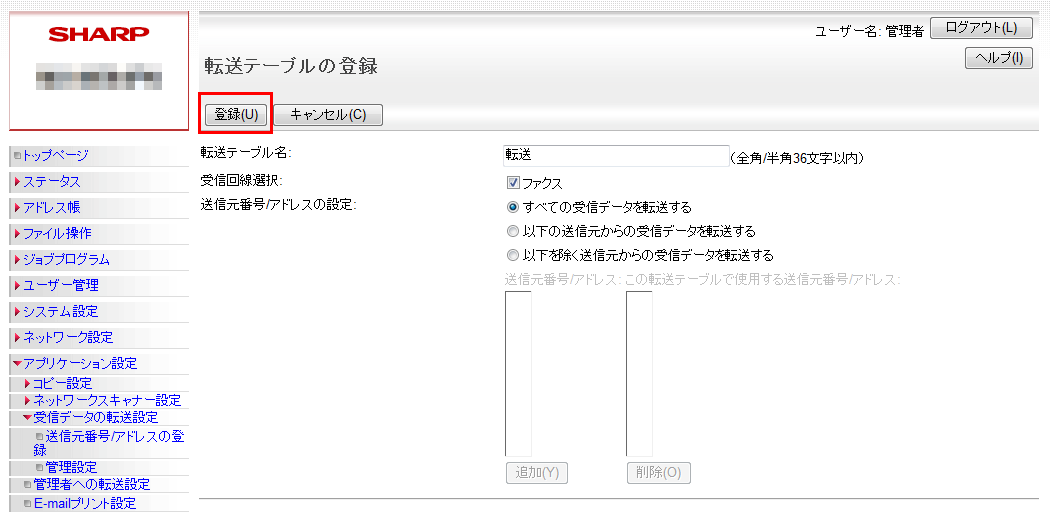Choose 以下を除く送信元からの受信データを転送する radio

(x=513, y=255)
